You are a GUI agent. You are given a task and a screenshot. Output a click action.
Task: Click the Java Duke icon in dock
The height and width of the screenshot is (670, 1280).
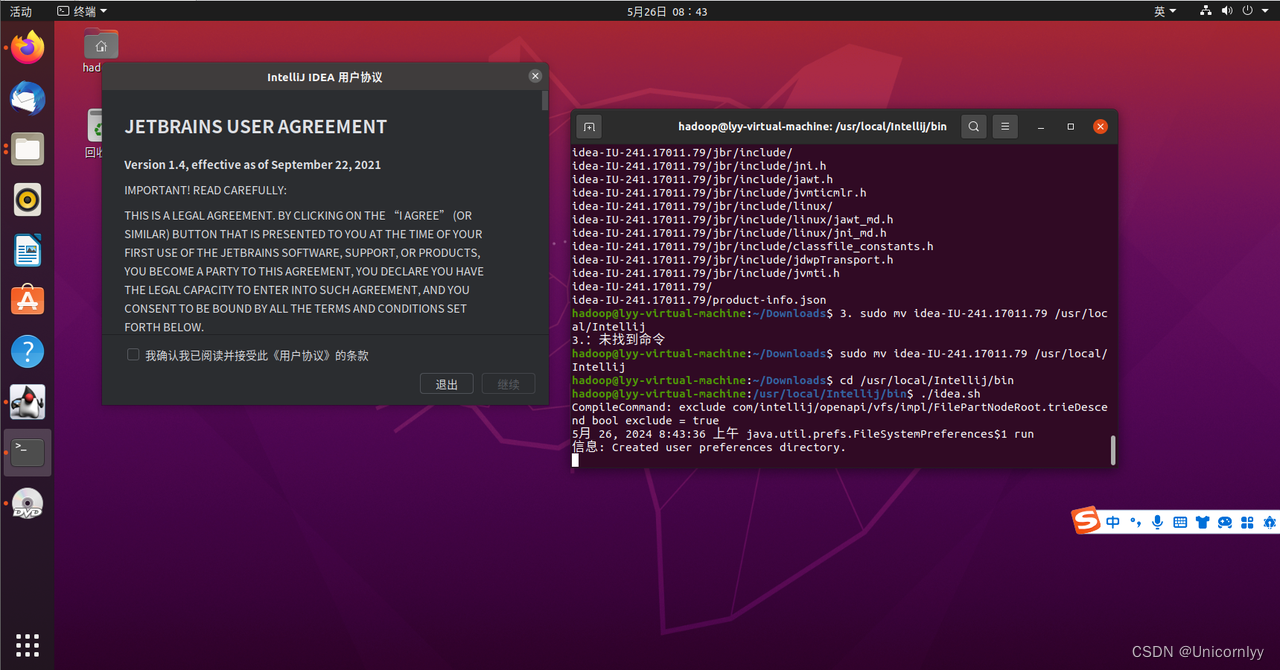[28, 402]
